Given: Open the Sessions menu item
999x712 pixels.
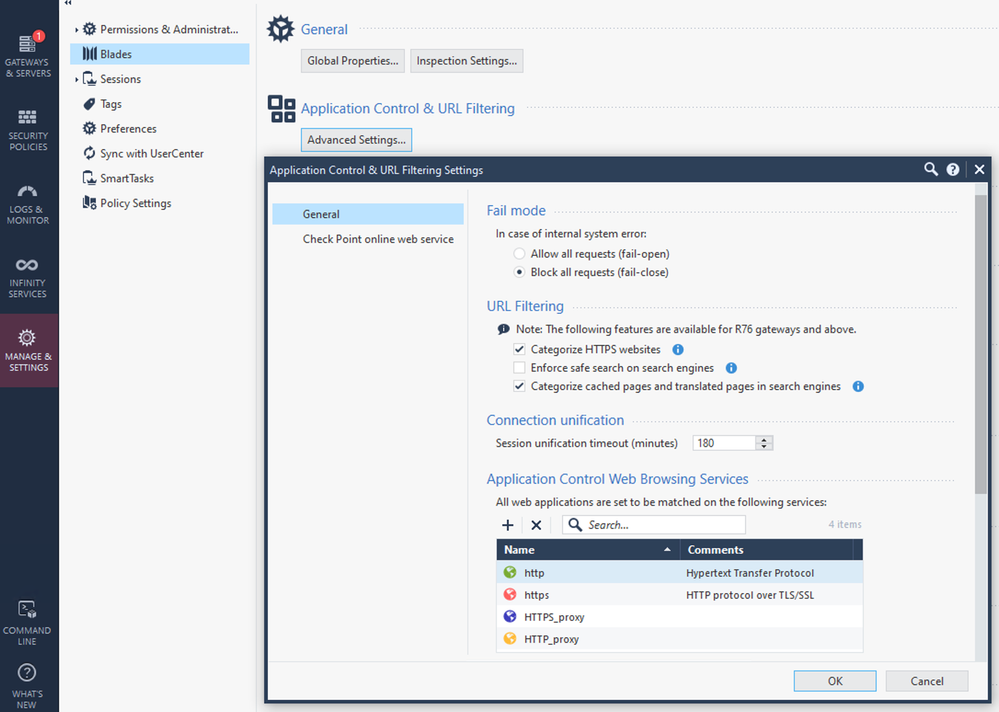Looking at the screenshot, I should pos(120,79).
